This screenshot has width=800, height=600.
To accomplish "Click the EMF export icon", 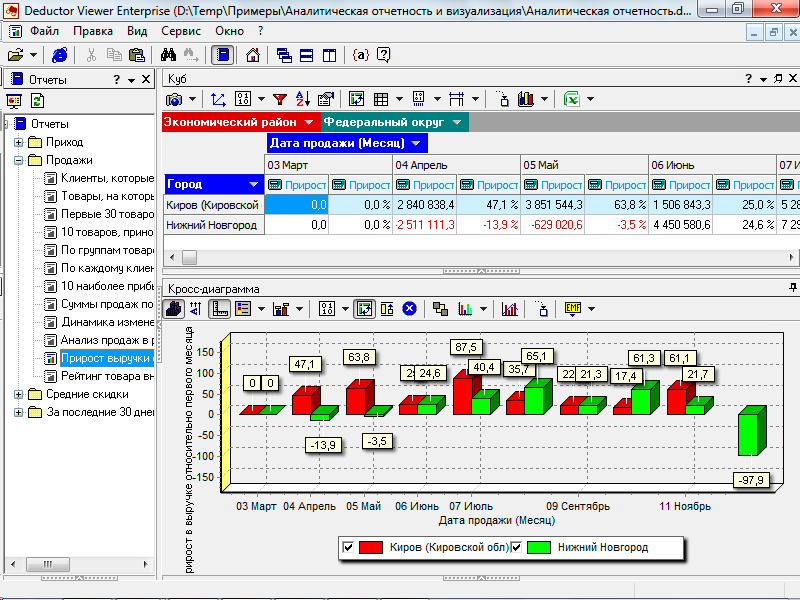I will click(x=573, y=309).
